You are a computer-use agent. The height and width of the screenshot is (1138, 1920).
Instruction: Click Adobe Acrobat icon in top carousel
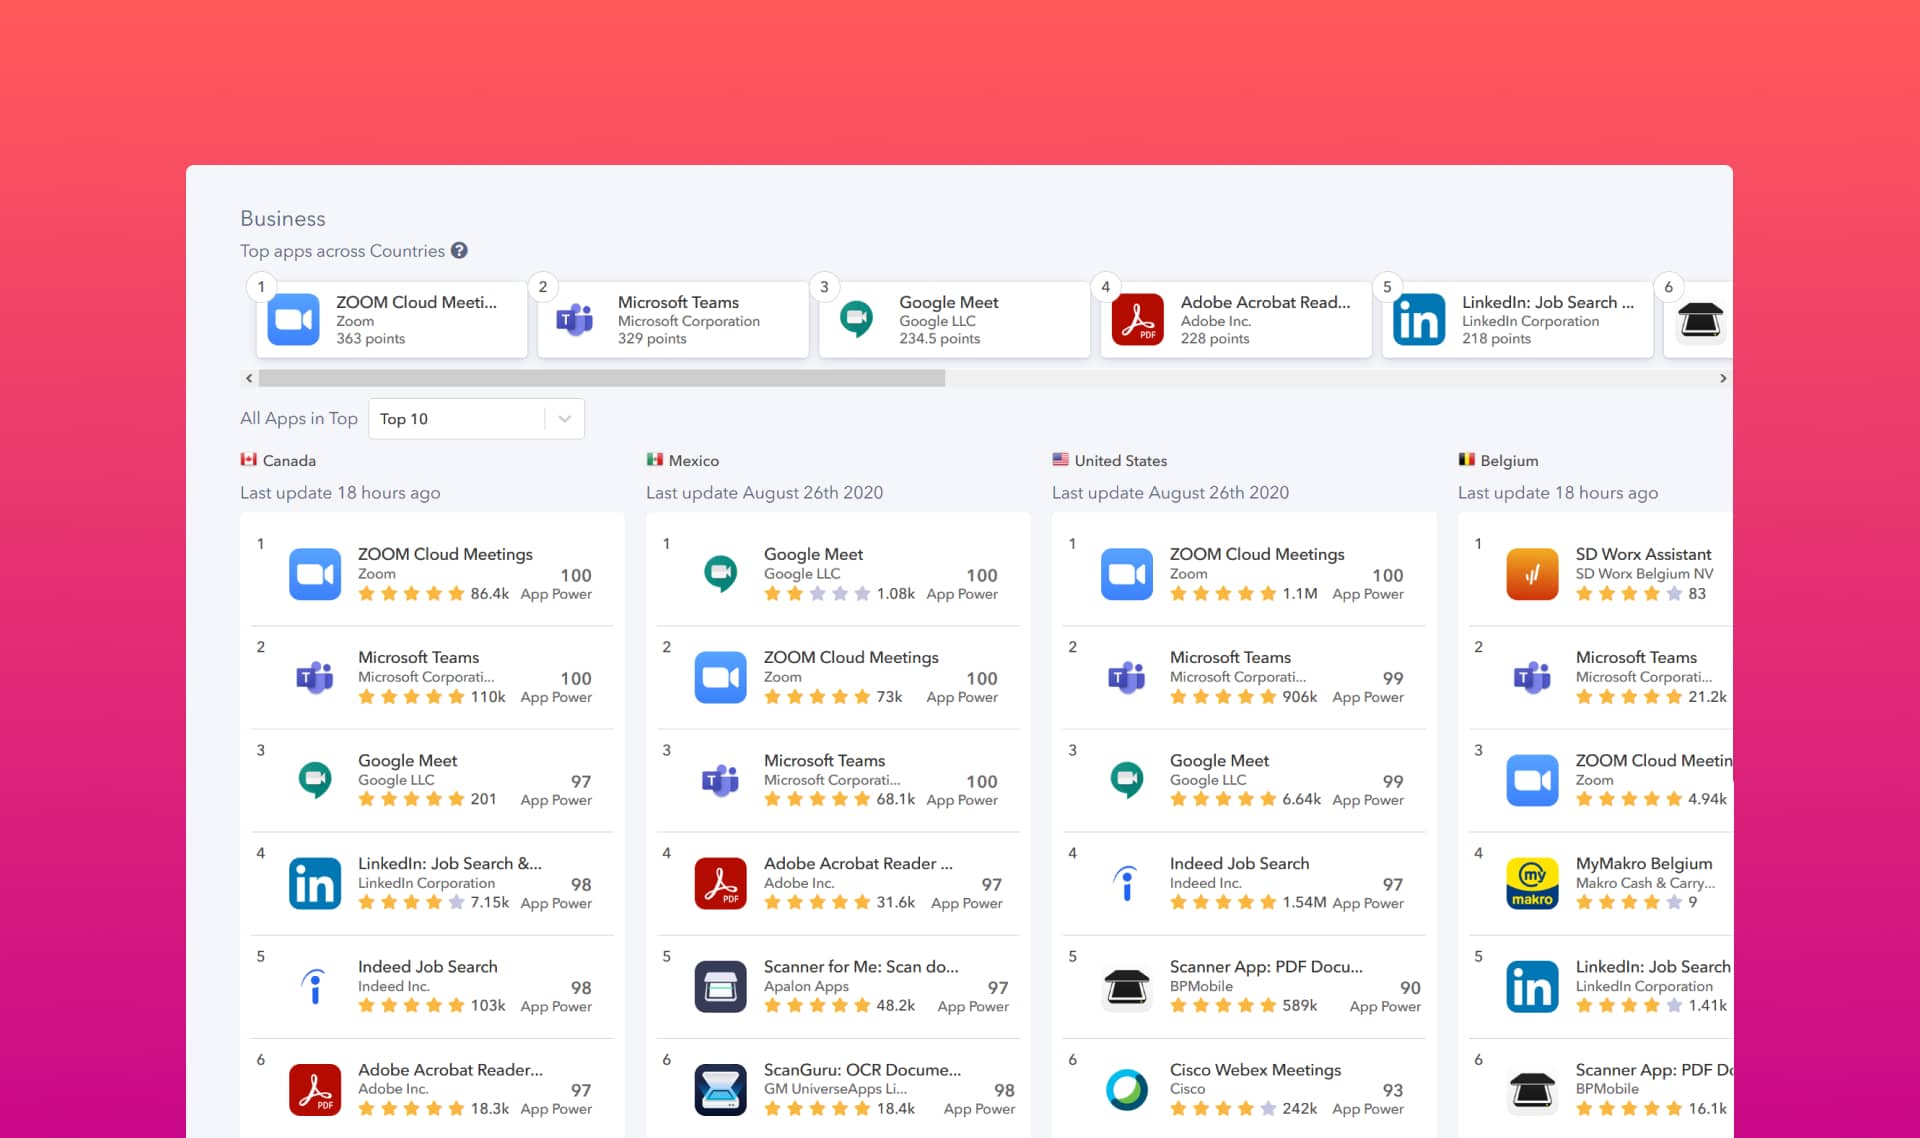click(1137, 320)
